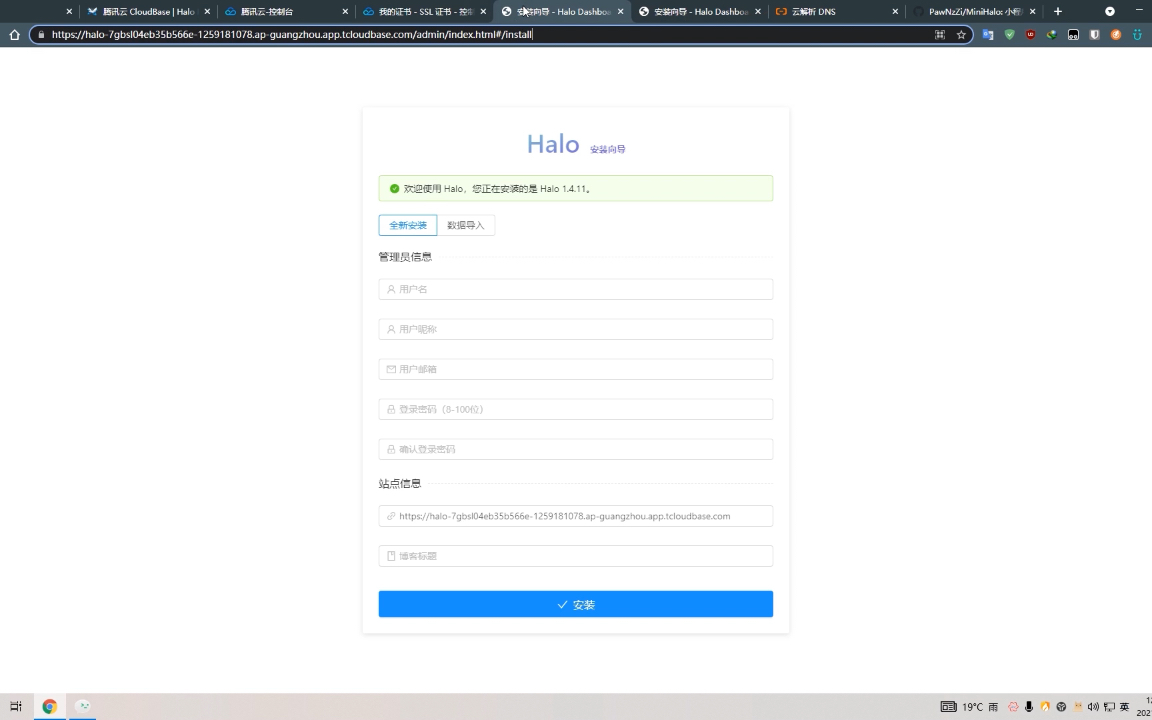This screenshot has width=1152, height=720.
Task: Click the Chrome icon on the taskbar
Action: [x=49, y=706]
